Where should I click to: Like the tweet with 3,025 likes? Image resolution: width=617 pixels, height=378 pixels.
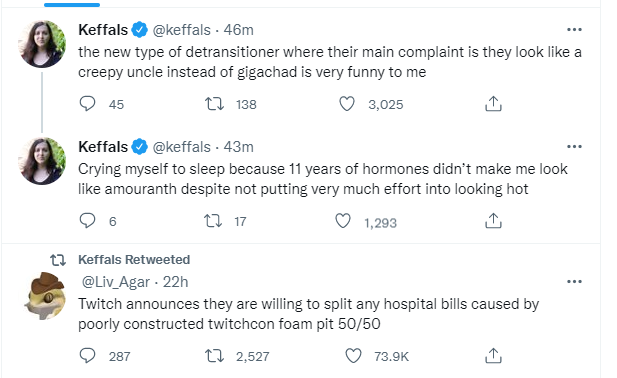347,104
